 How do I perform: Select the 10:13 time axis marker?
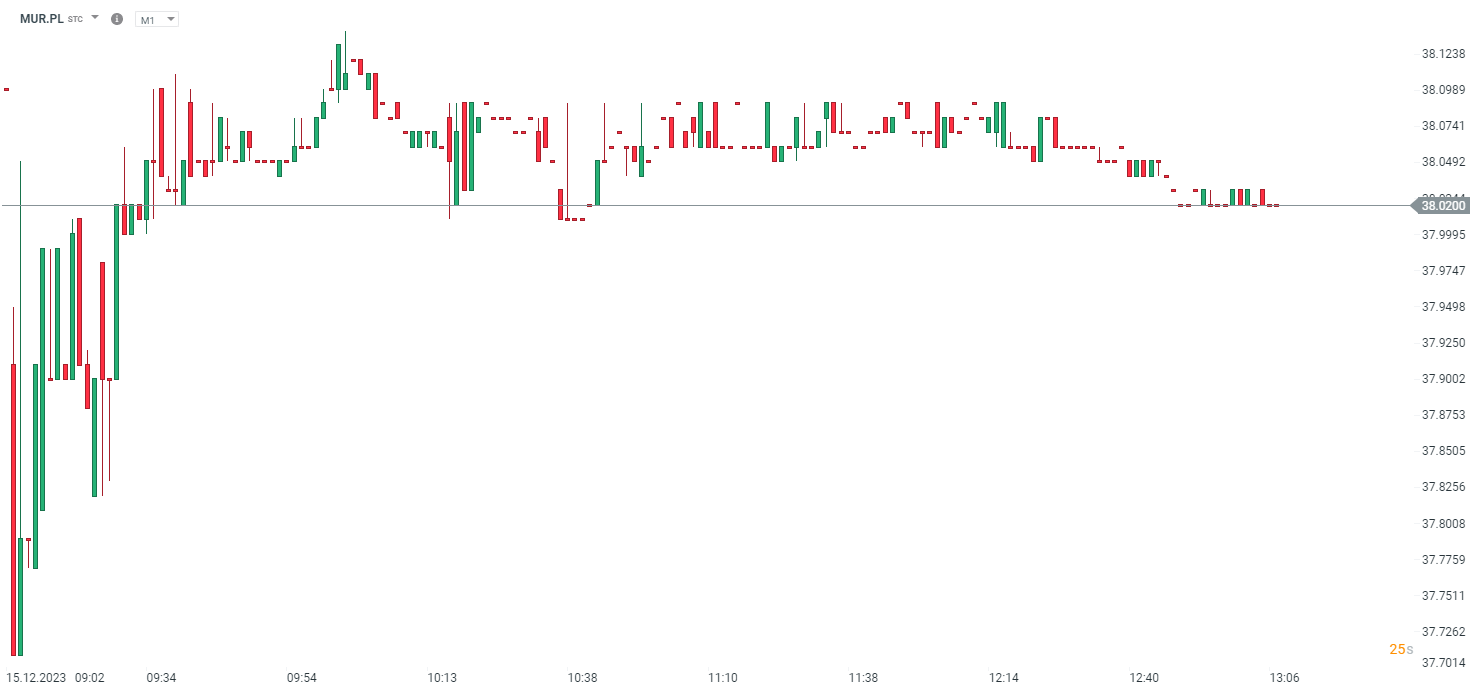[442, 678]
